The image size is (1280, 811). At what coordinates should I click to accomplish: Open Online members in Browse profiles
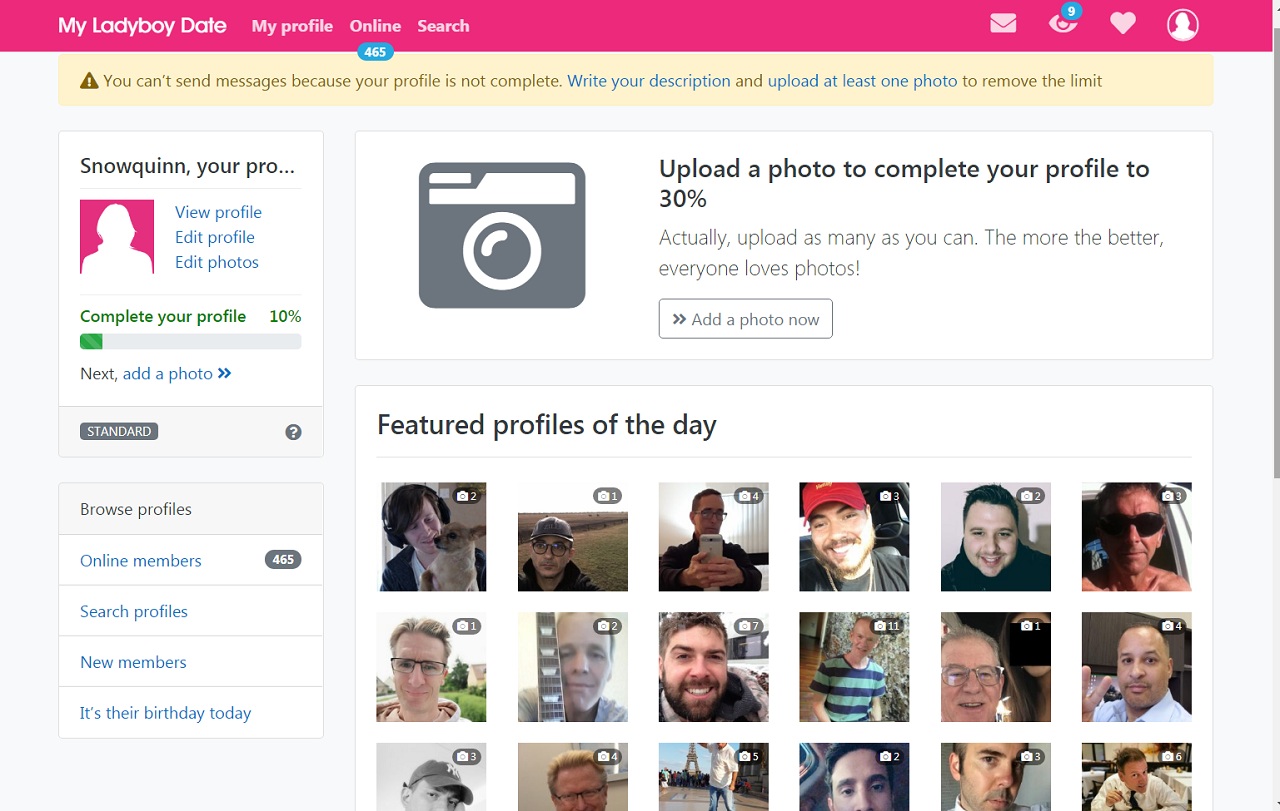click(x=141, y=561)
